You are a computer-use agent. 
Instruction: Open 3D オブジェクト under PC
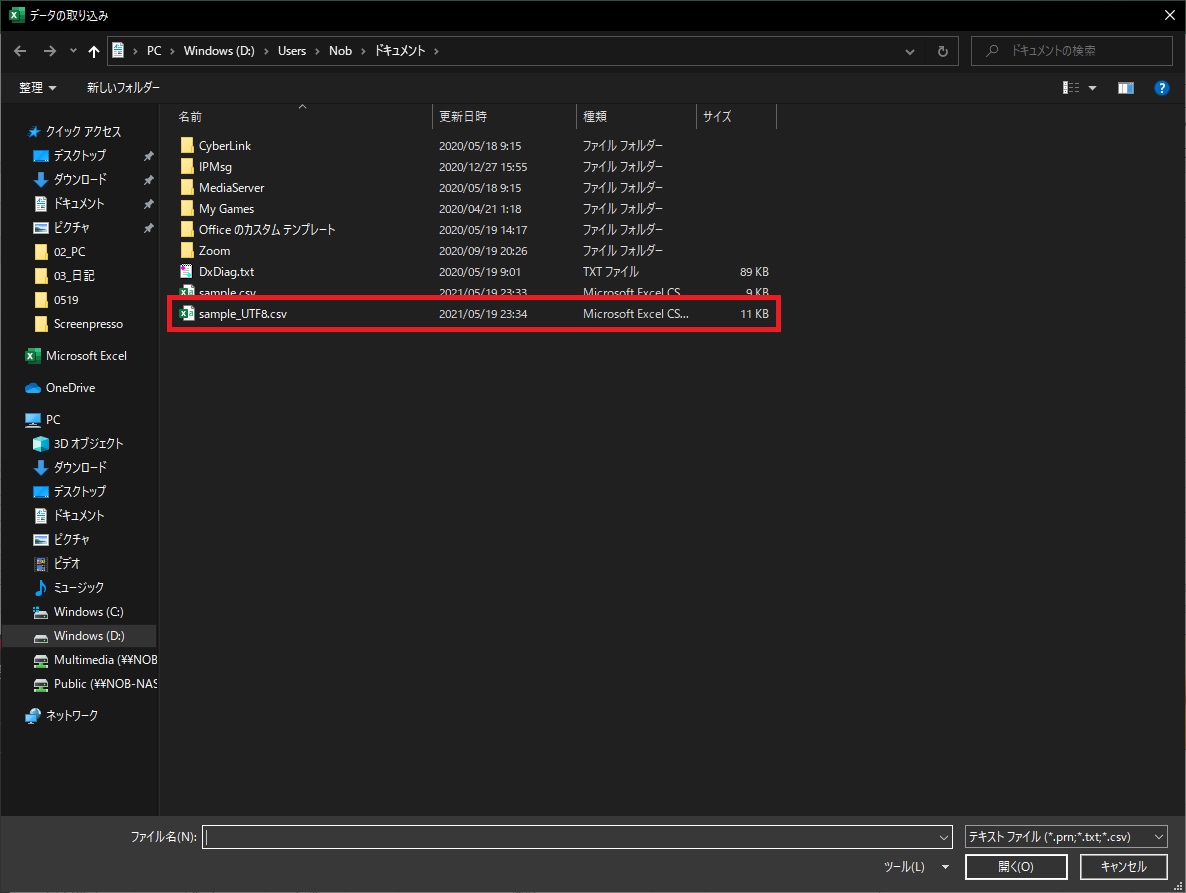(88, 444)
